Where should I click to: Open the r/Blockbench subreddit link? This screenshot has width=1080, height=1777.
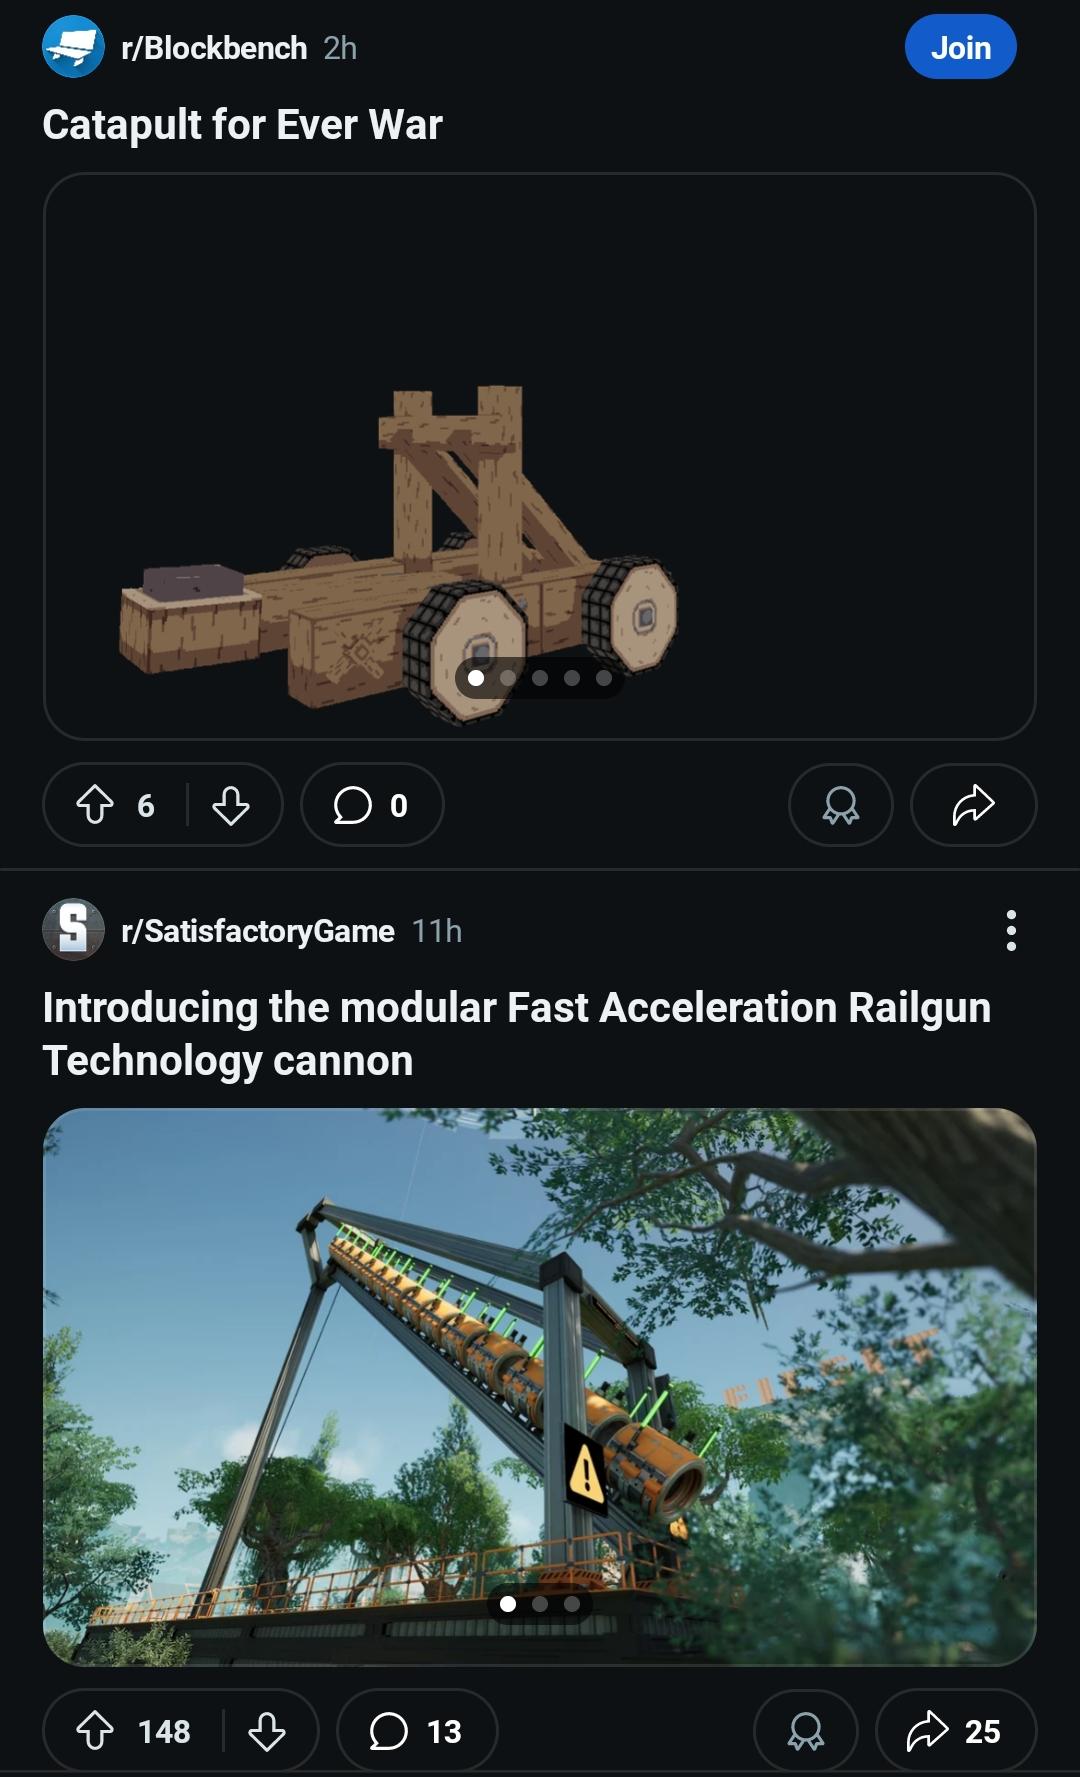pos(214,48)
